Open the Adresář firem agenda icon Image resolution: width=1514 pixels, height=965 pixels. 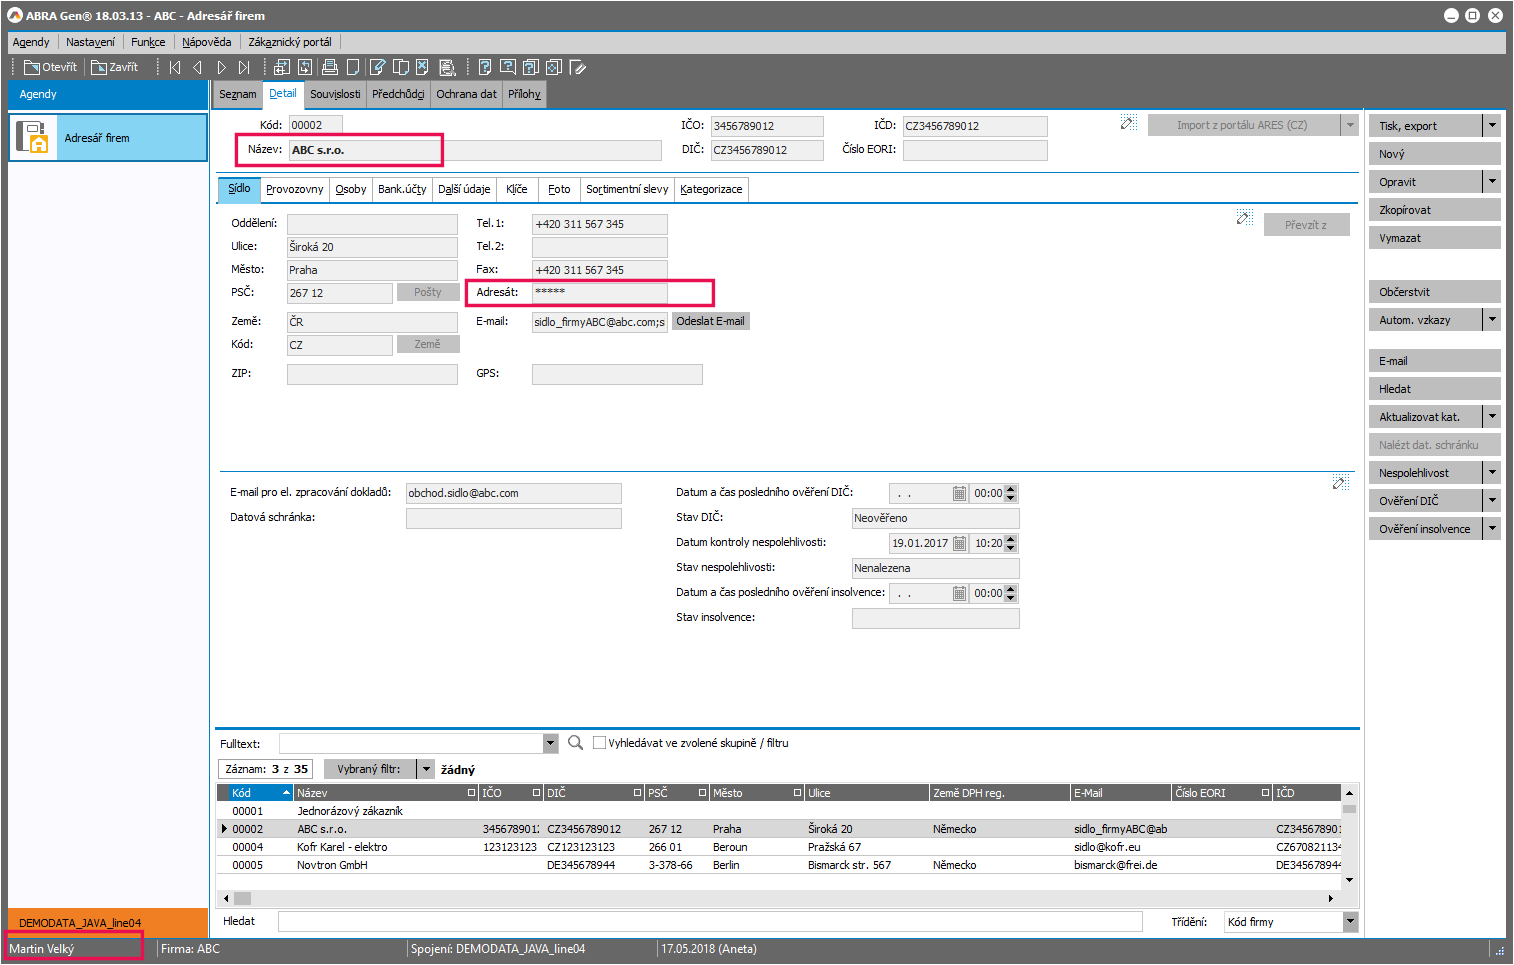click(x=33, y=138)
